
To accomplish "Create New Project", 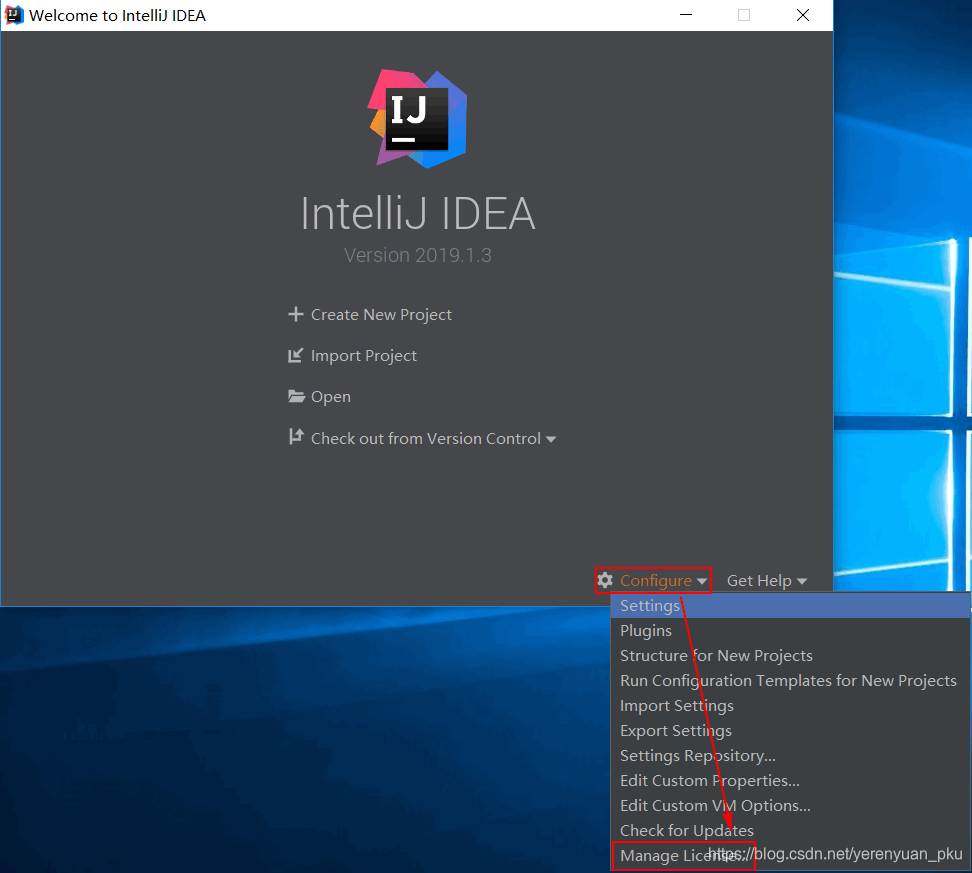I will (381, 315).
